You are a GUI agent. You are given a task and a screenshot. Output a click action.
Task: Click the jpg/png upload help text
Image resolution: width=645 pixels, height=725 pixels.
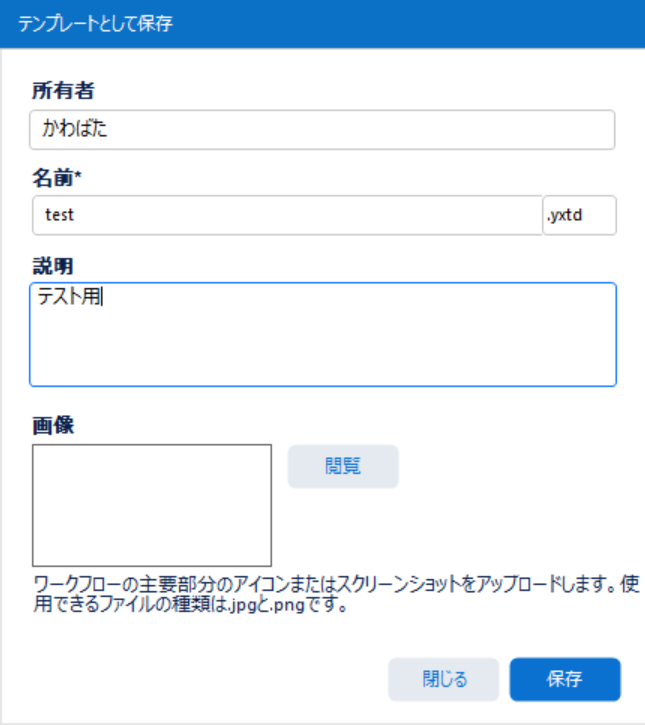[x=336, y=594]
